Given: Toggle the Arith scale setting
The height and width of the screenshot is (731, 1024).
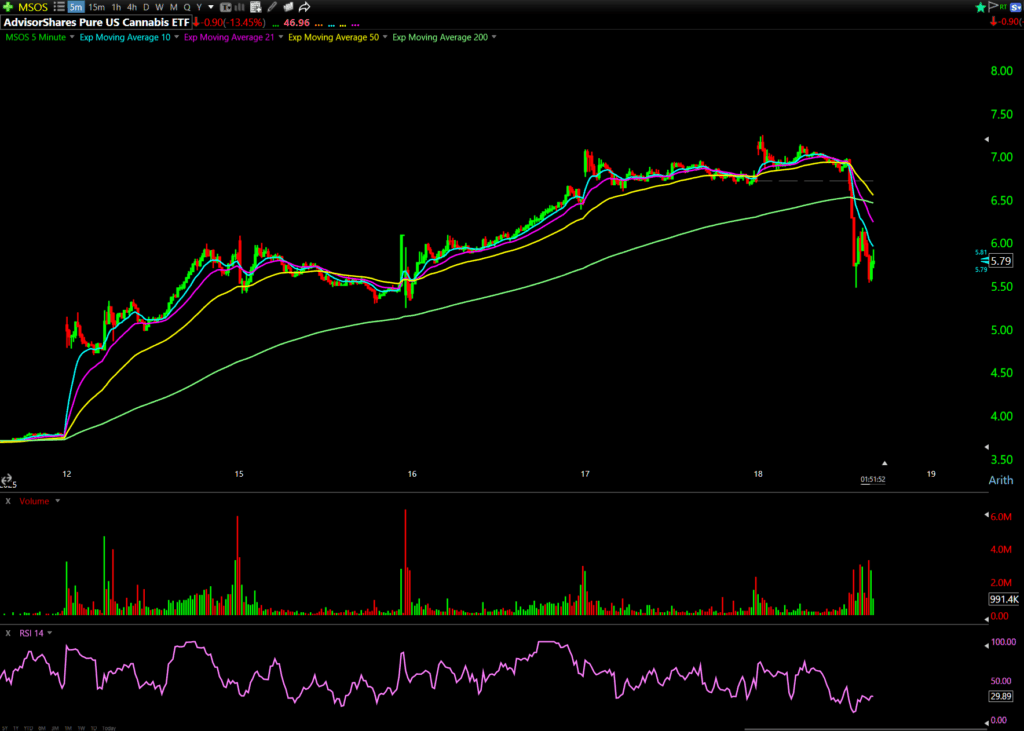Looking at the screenshot, I should pos(1000,480).
